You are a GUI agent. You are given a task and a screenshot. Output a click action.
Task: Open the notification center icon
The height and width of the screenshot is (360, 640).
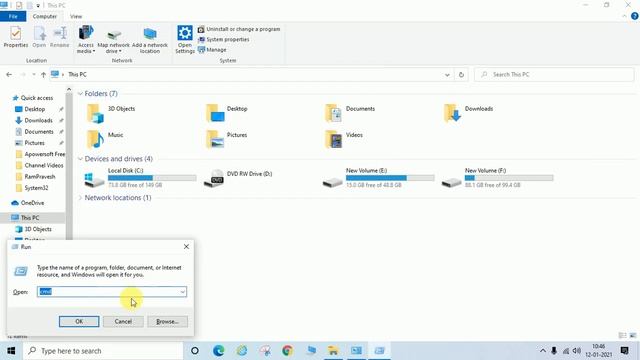click(624, 351)
